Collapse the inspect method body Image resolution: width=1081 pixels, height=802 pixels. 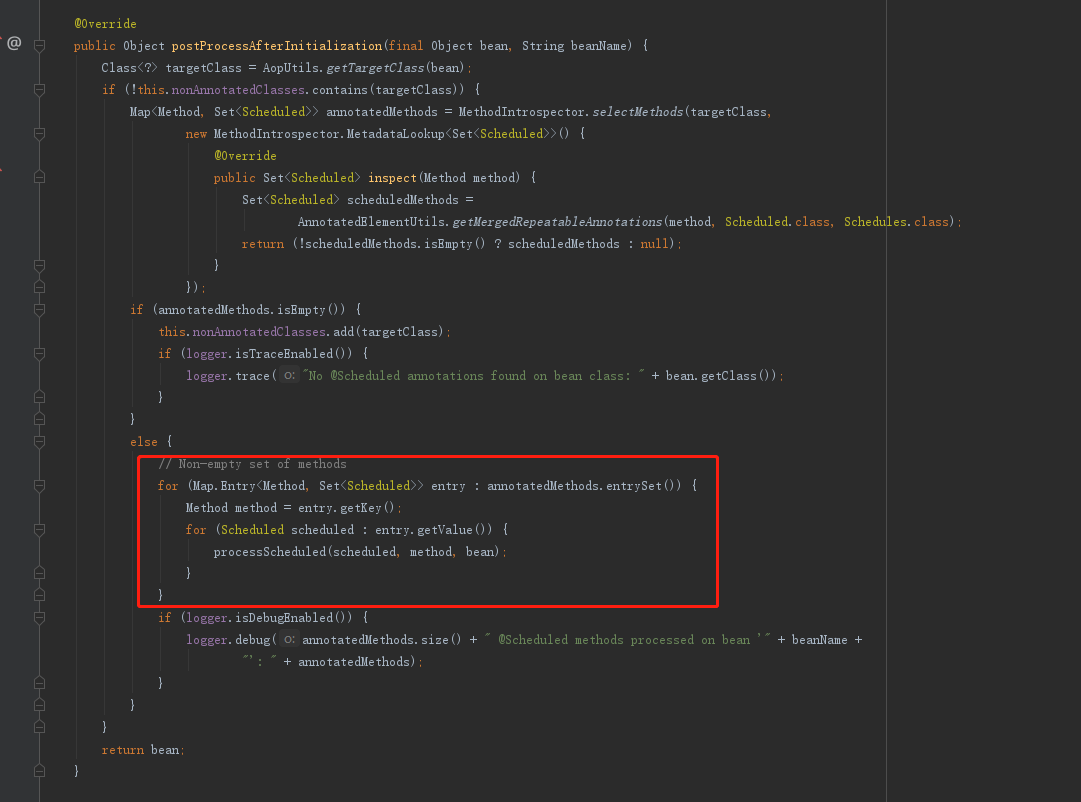(x=38, y=177)
